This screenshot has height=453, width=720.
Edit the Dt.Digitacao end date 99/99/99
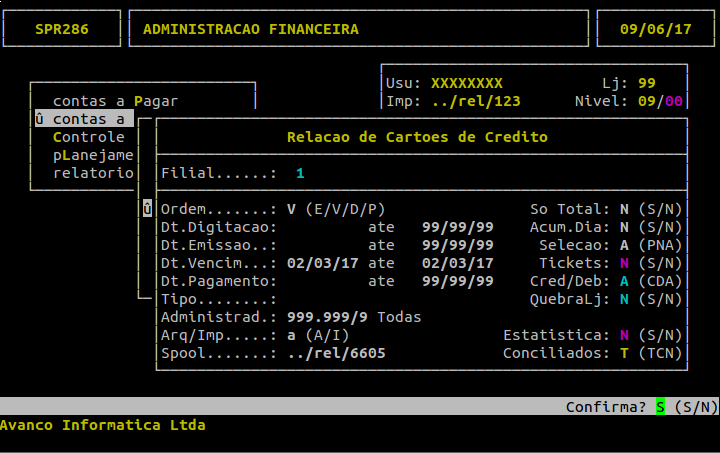tap(457, 227)
